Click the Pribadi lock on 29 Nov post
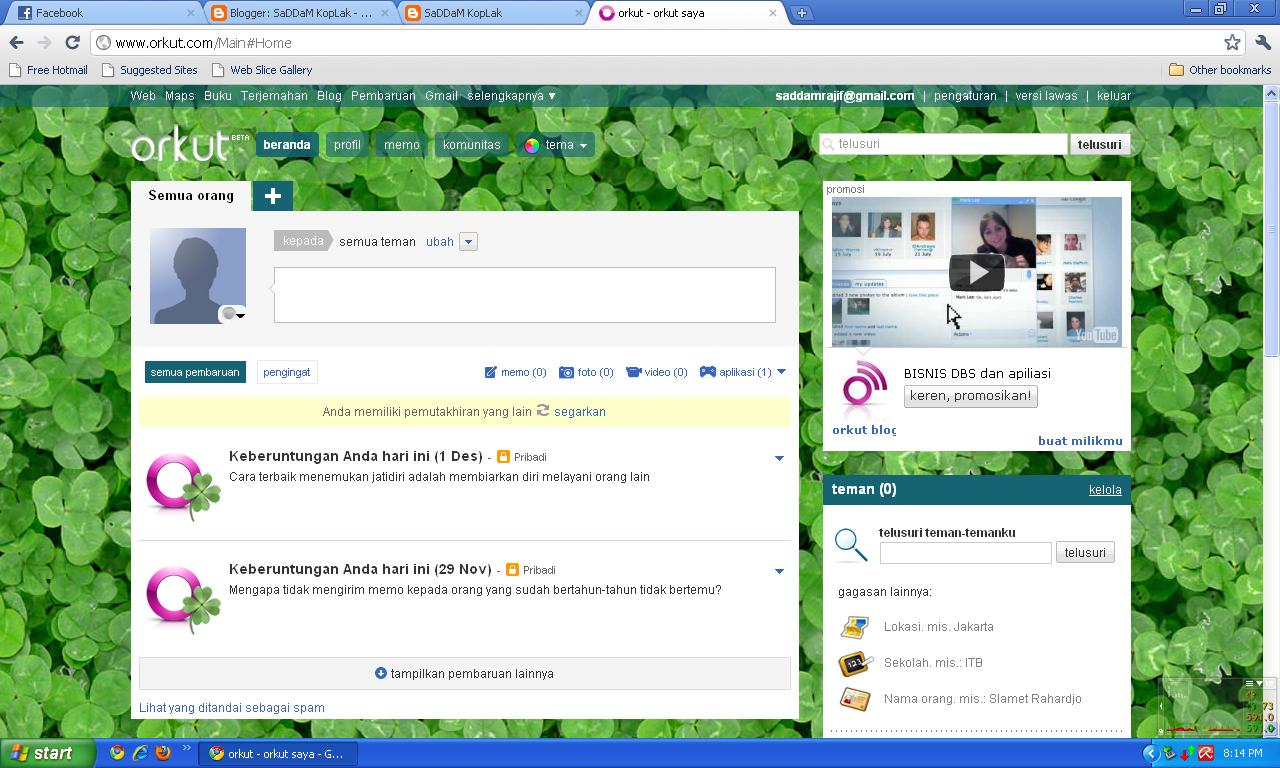Image resolution: width=1280 pixels, height=768 pixels. click(512, 570)
